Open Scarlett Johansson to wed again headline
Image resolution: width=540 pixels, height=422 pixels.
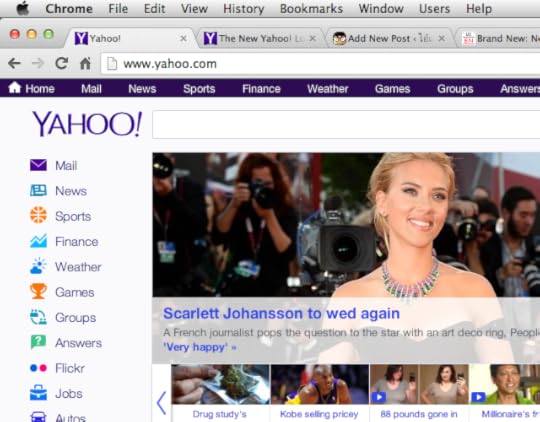pos(281,313)
